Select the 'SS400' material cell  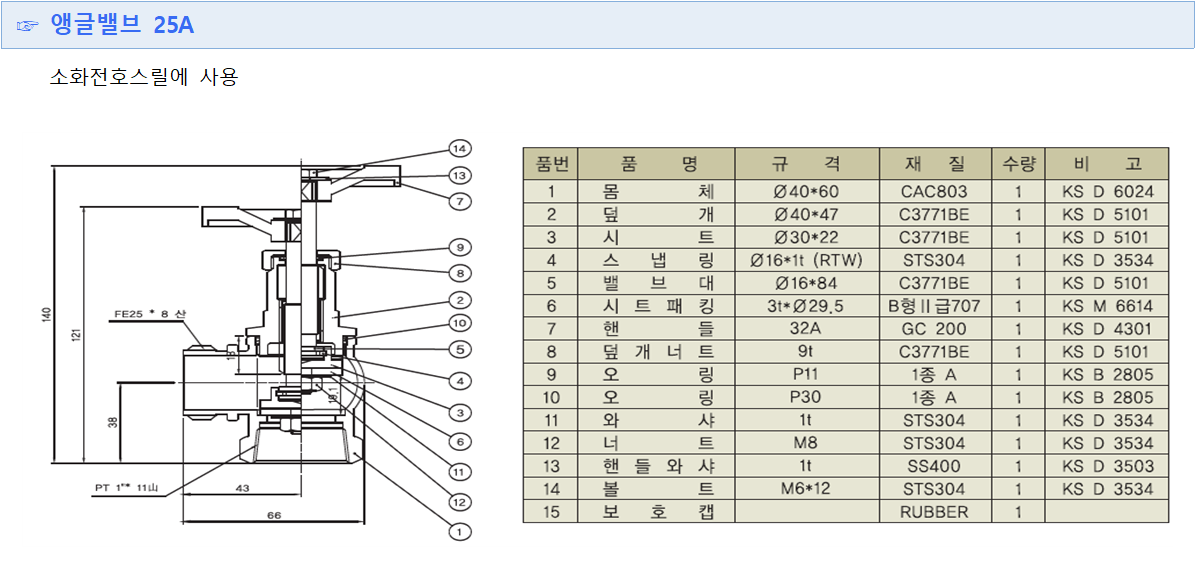click(x=935, y=466)
